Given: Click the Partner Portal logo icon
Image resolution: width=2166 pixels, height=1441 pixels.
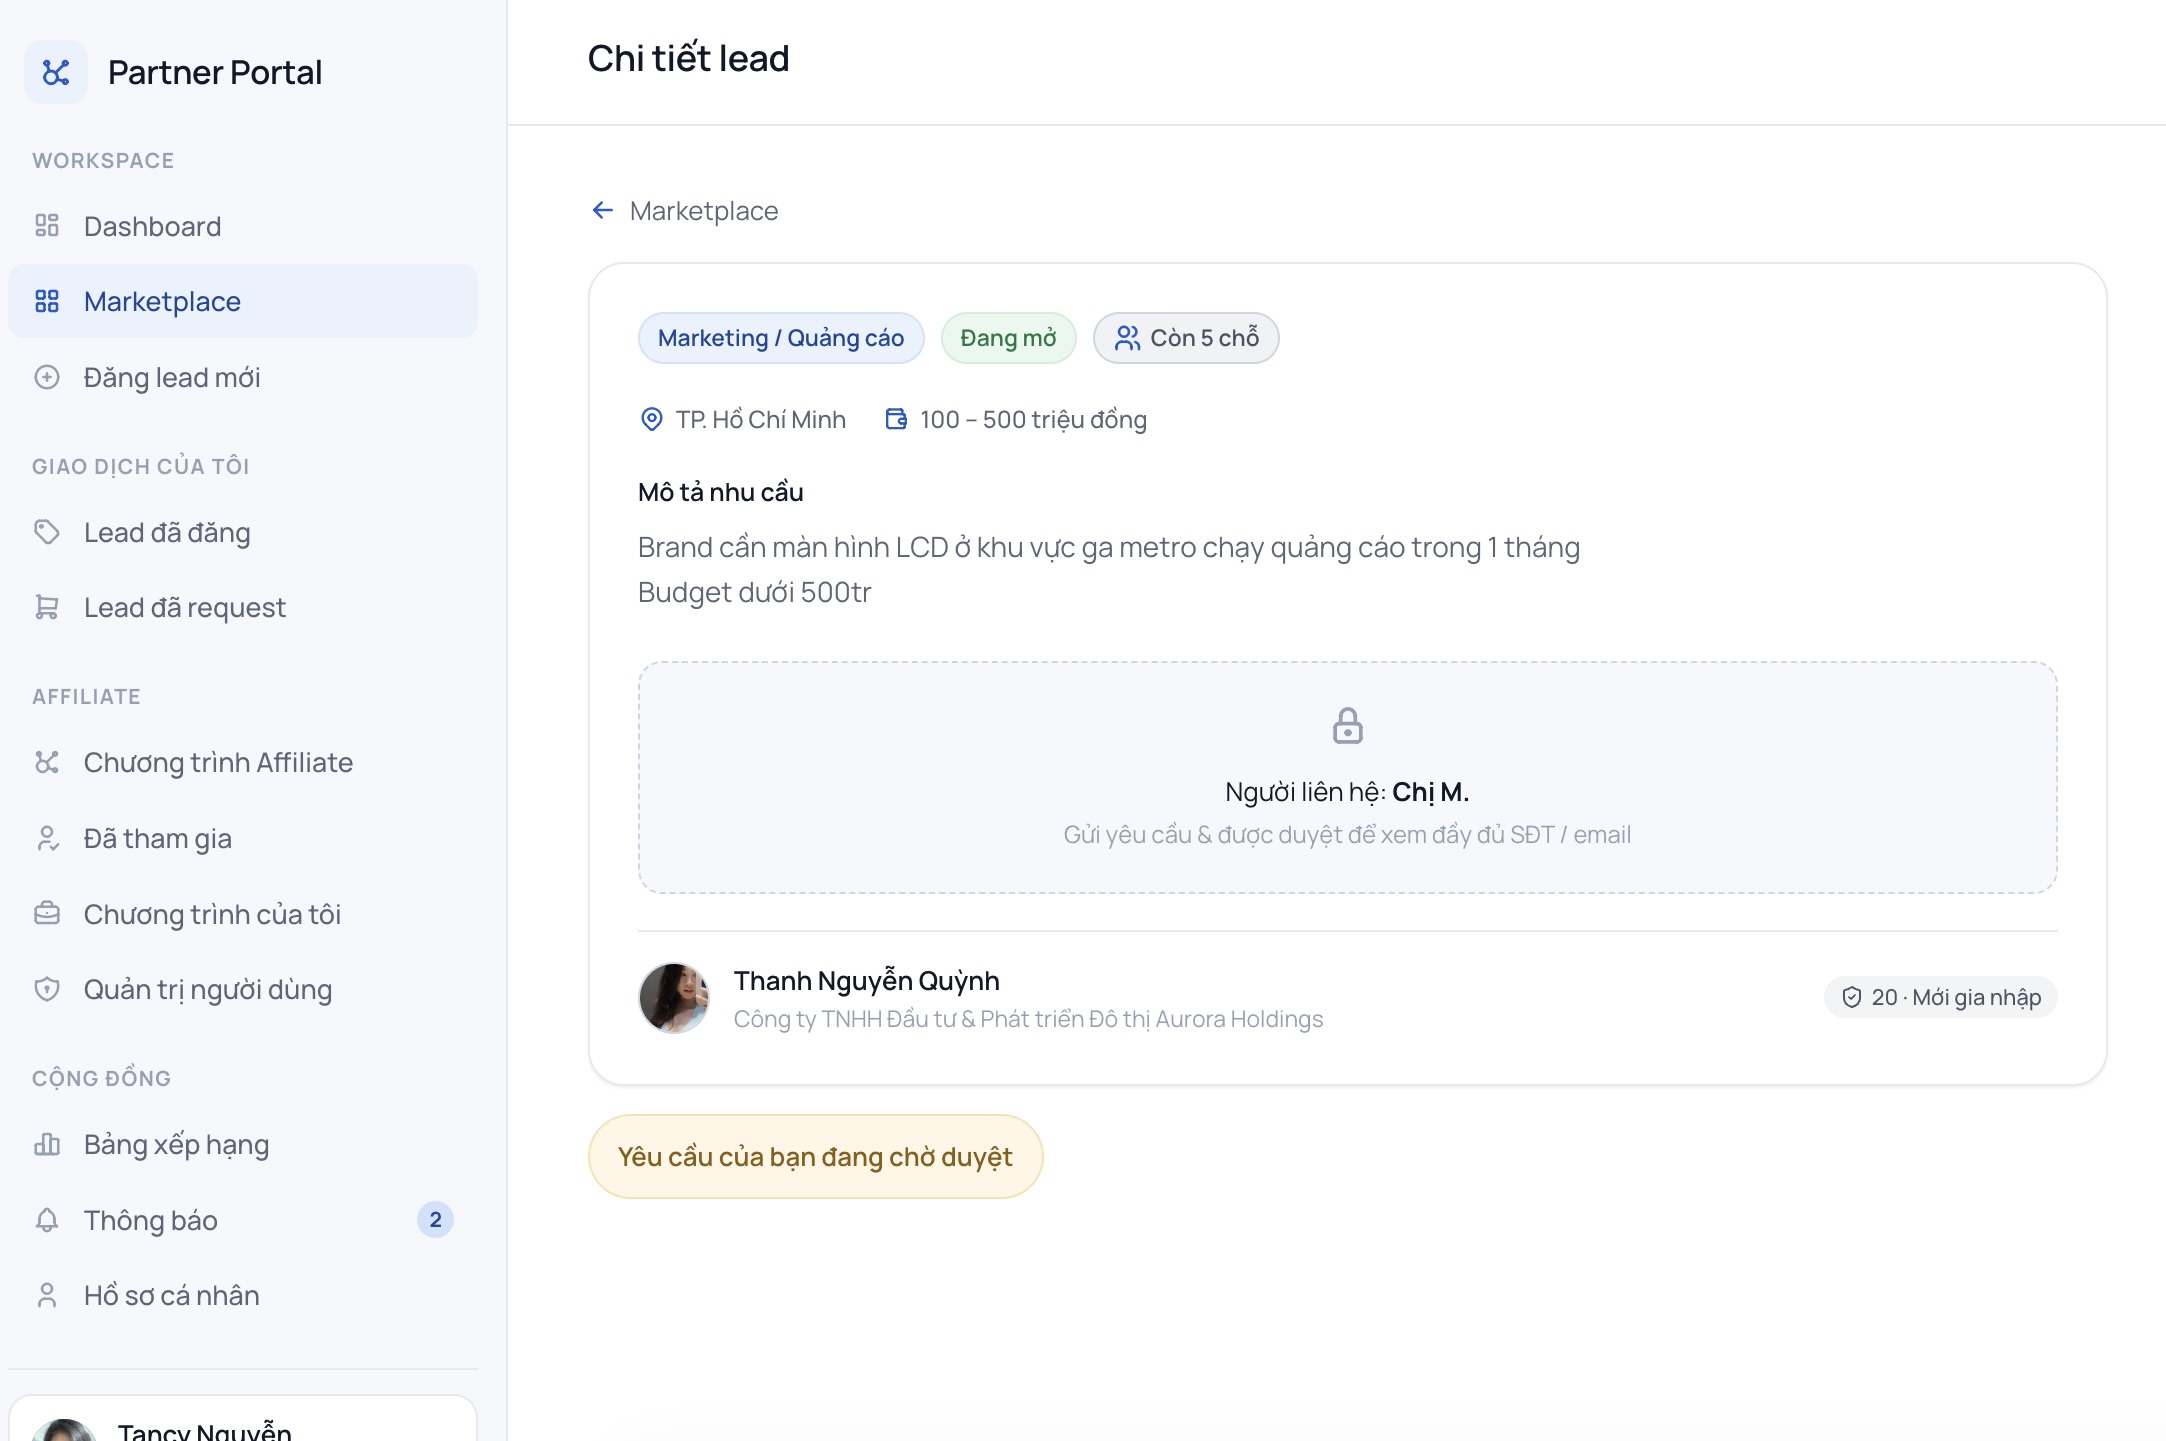Looking at the screenshot, I should tap(56, 72).
